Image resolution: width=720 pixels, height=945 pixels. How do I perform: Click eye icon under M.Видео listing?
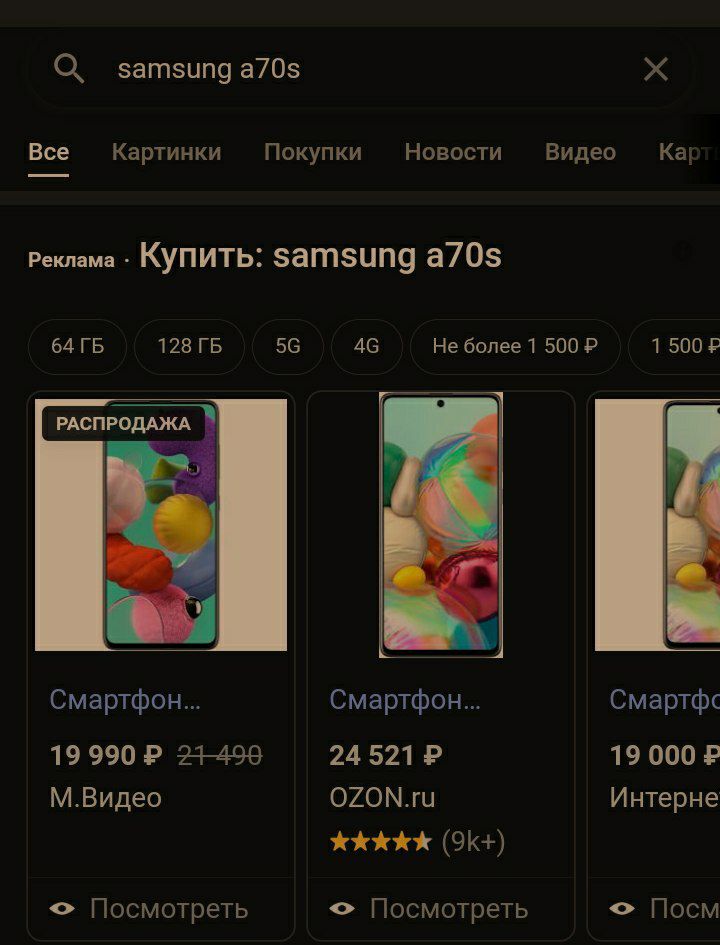coord(62,908)
